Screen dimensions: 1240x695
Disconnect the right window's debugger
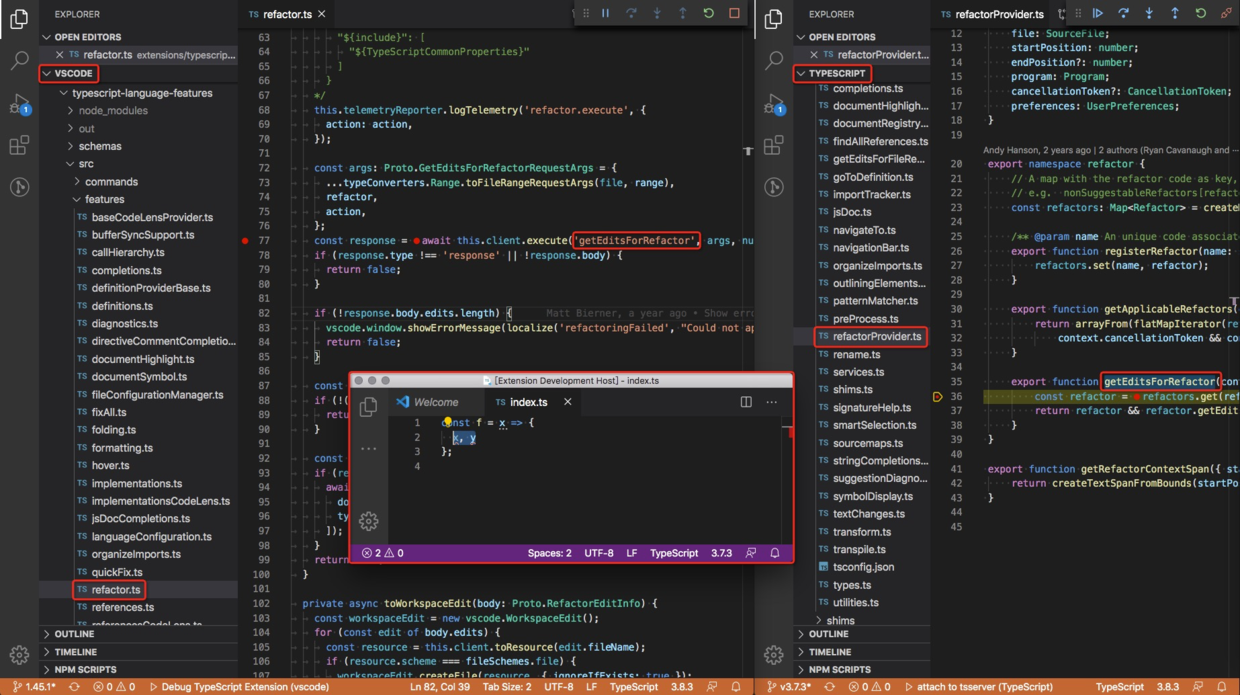(x=1226, y=14)
